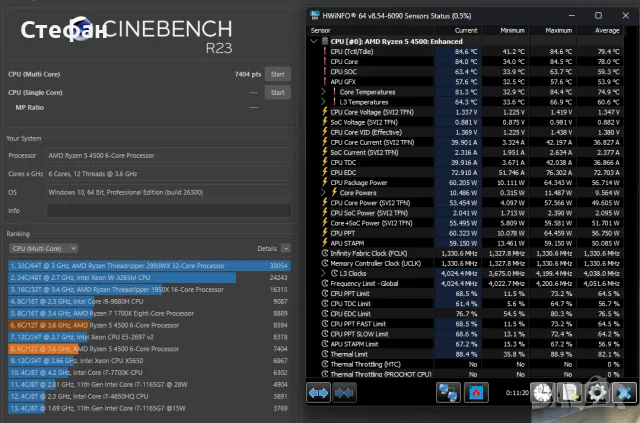Click lightning icon beside CPU Core Voltage
Screen dimensions: 640x423
point(325,112)
